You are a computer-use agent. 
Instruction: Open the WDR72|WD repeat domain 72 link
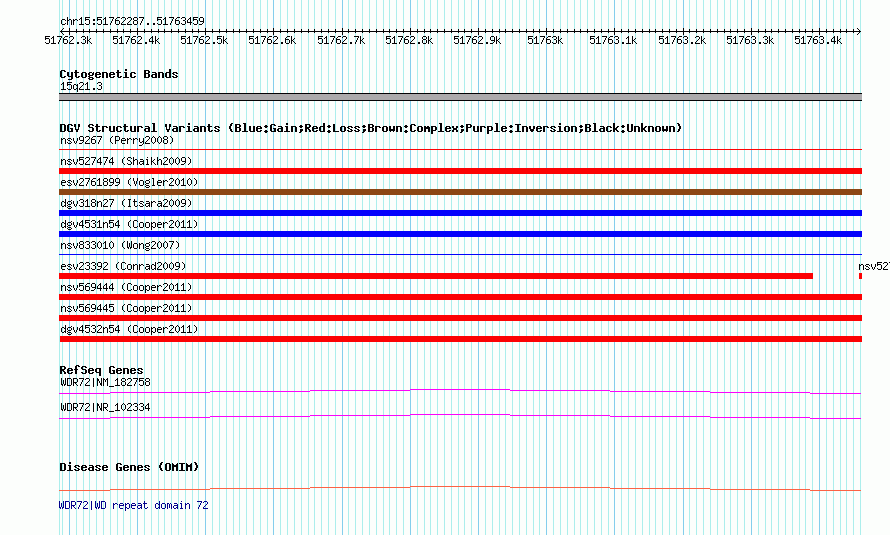click(134, 505)
